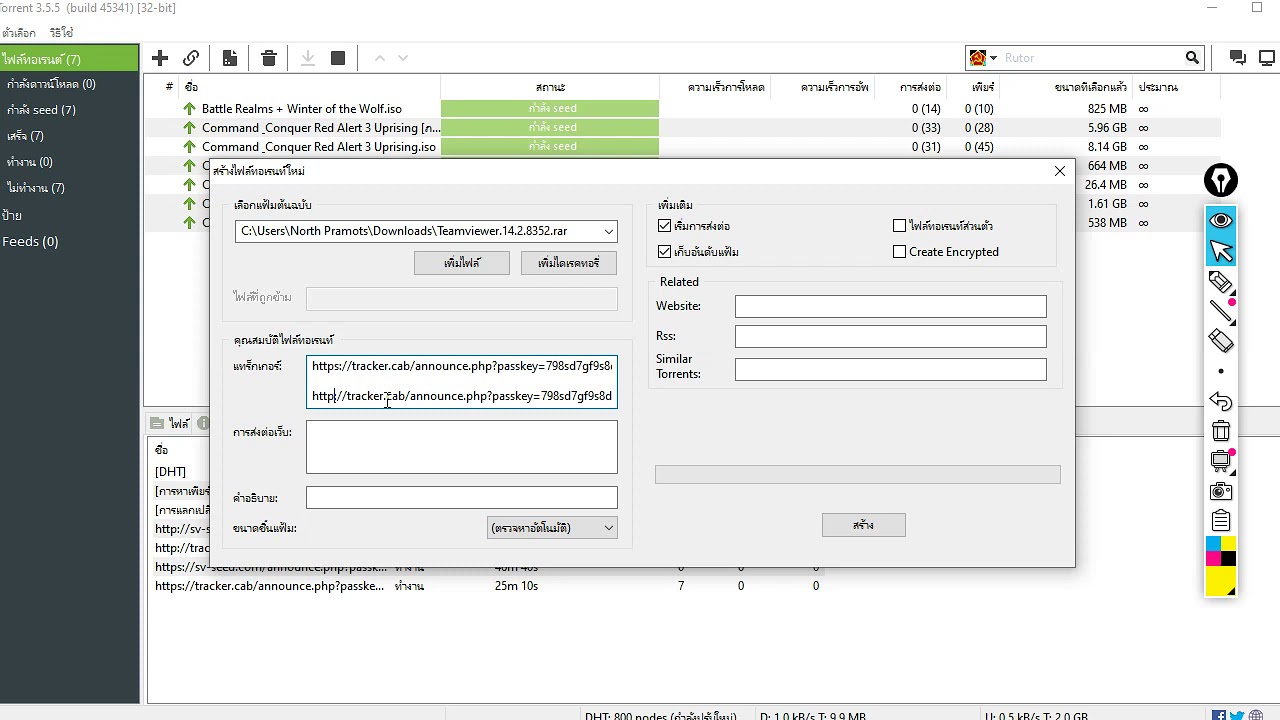Click the Website input field

tap(891, 306)
